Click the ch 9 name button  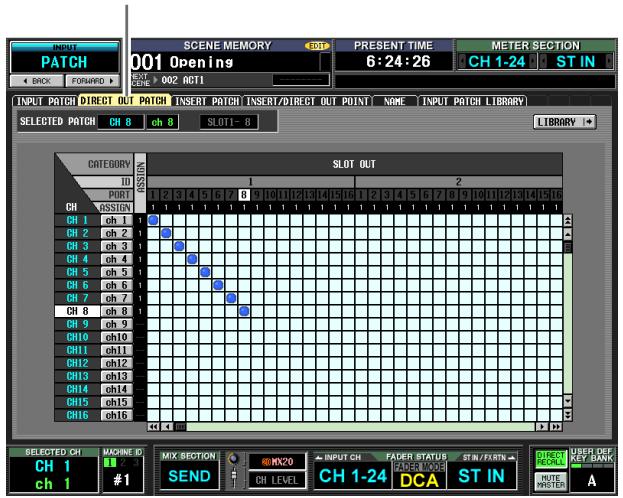coord(116,324)
